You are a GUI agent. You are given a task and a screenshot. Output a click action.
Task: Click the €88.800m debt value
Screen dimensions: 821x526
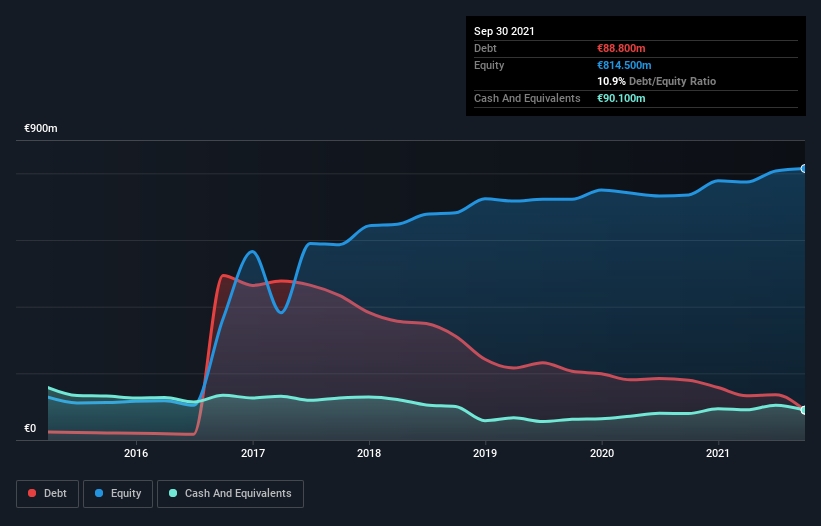(x=621, y=48)
